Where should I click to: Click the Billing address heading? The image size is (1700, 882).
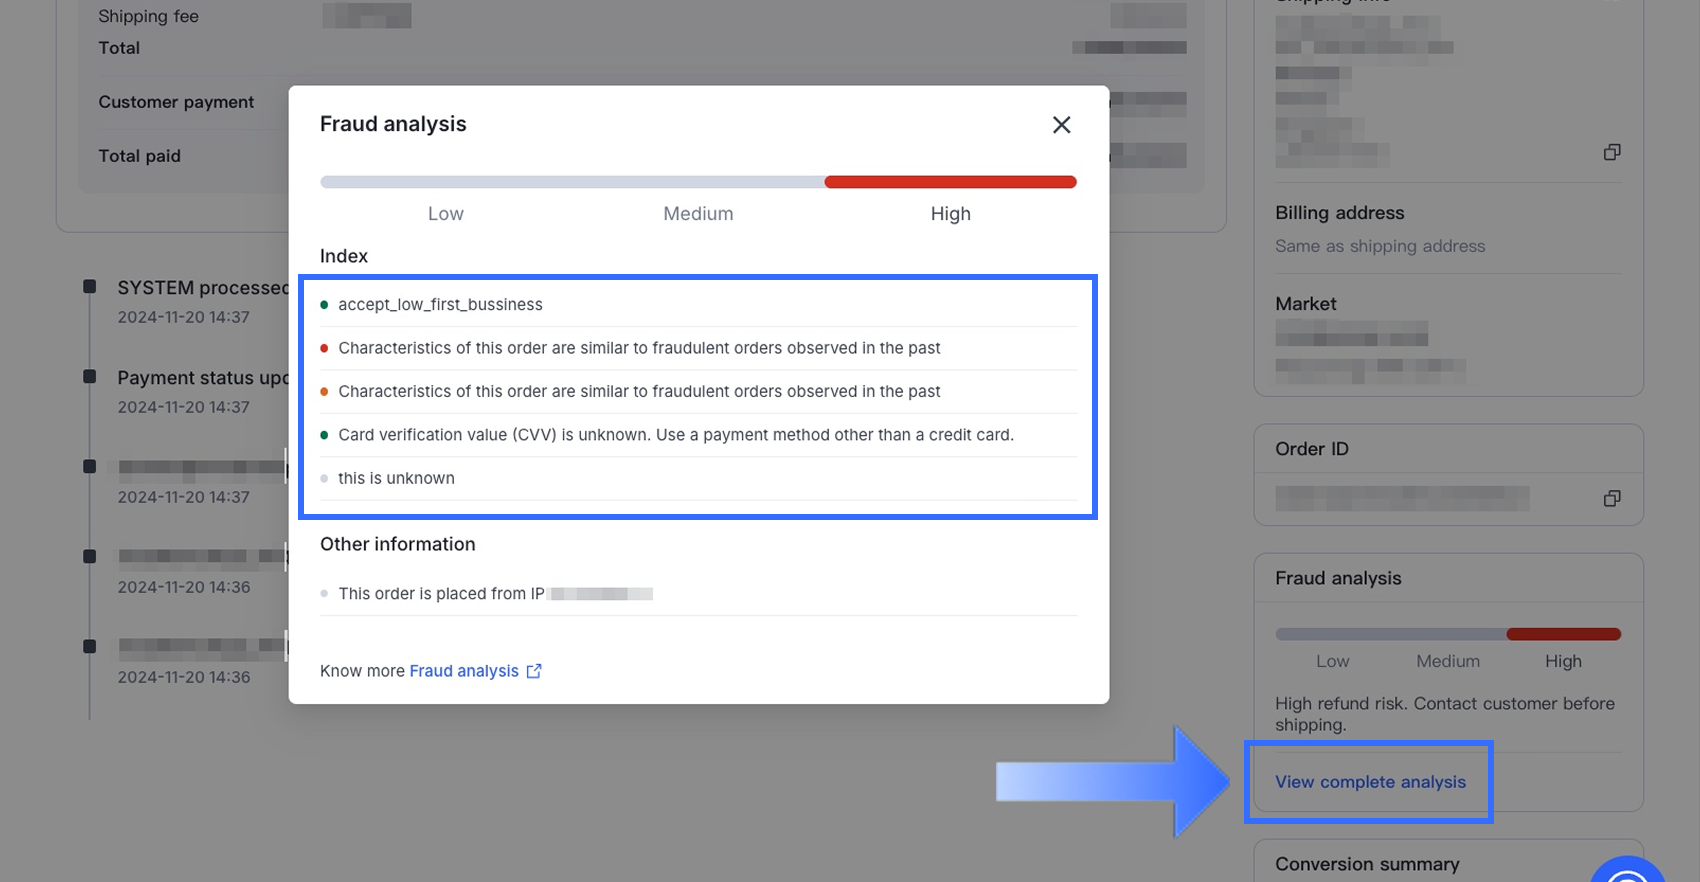1339,213
